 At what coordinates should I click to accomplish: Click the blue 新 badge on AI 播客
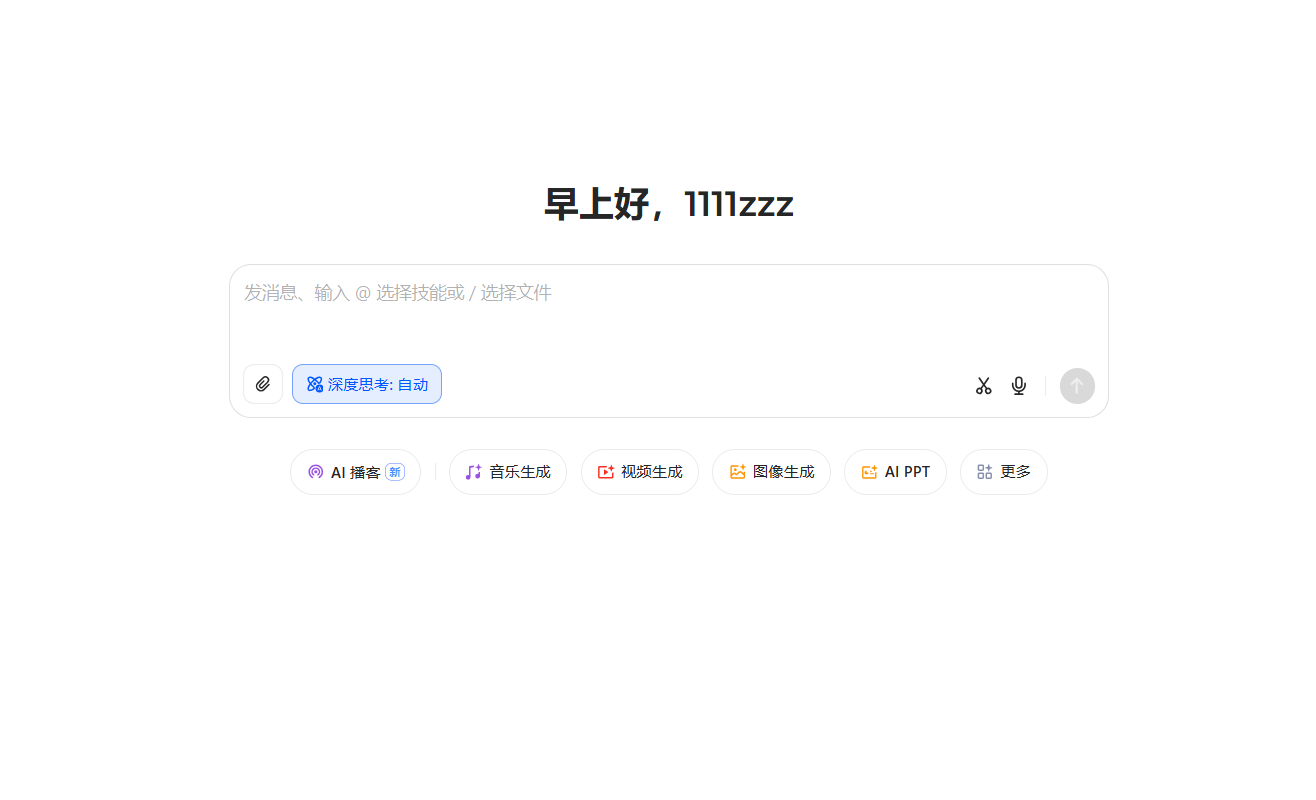tap(395, 472)
